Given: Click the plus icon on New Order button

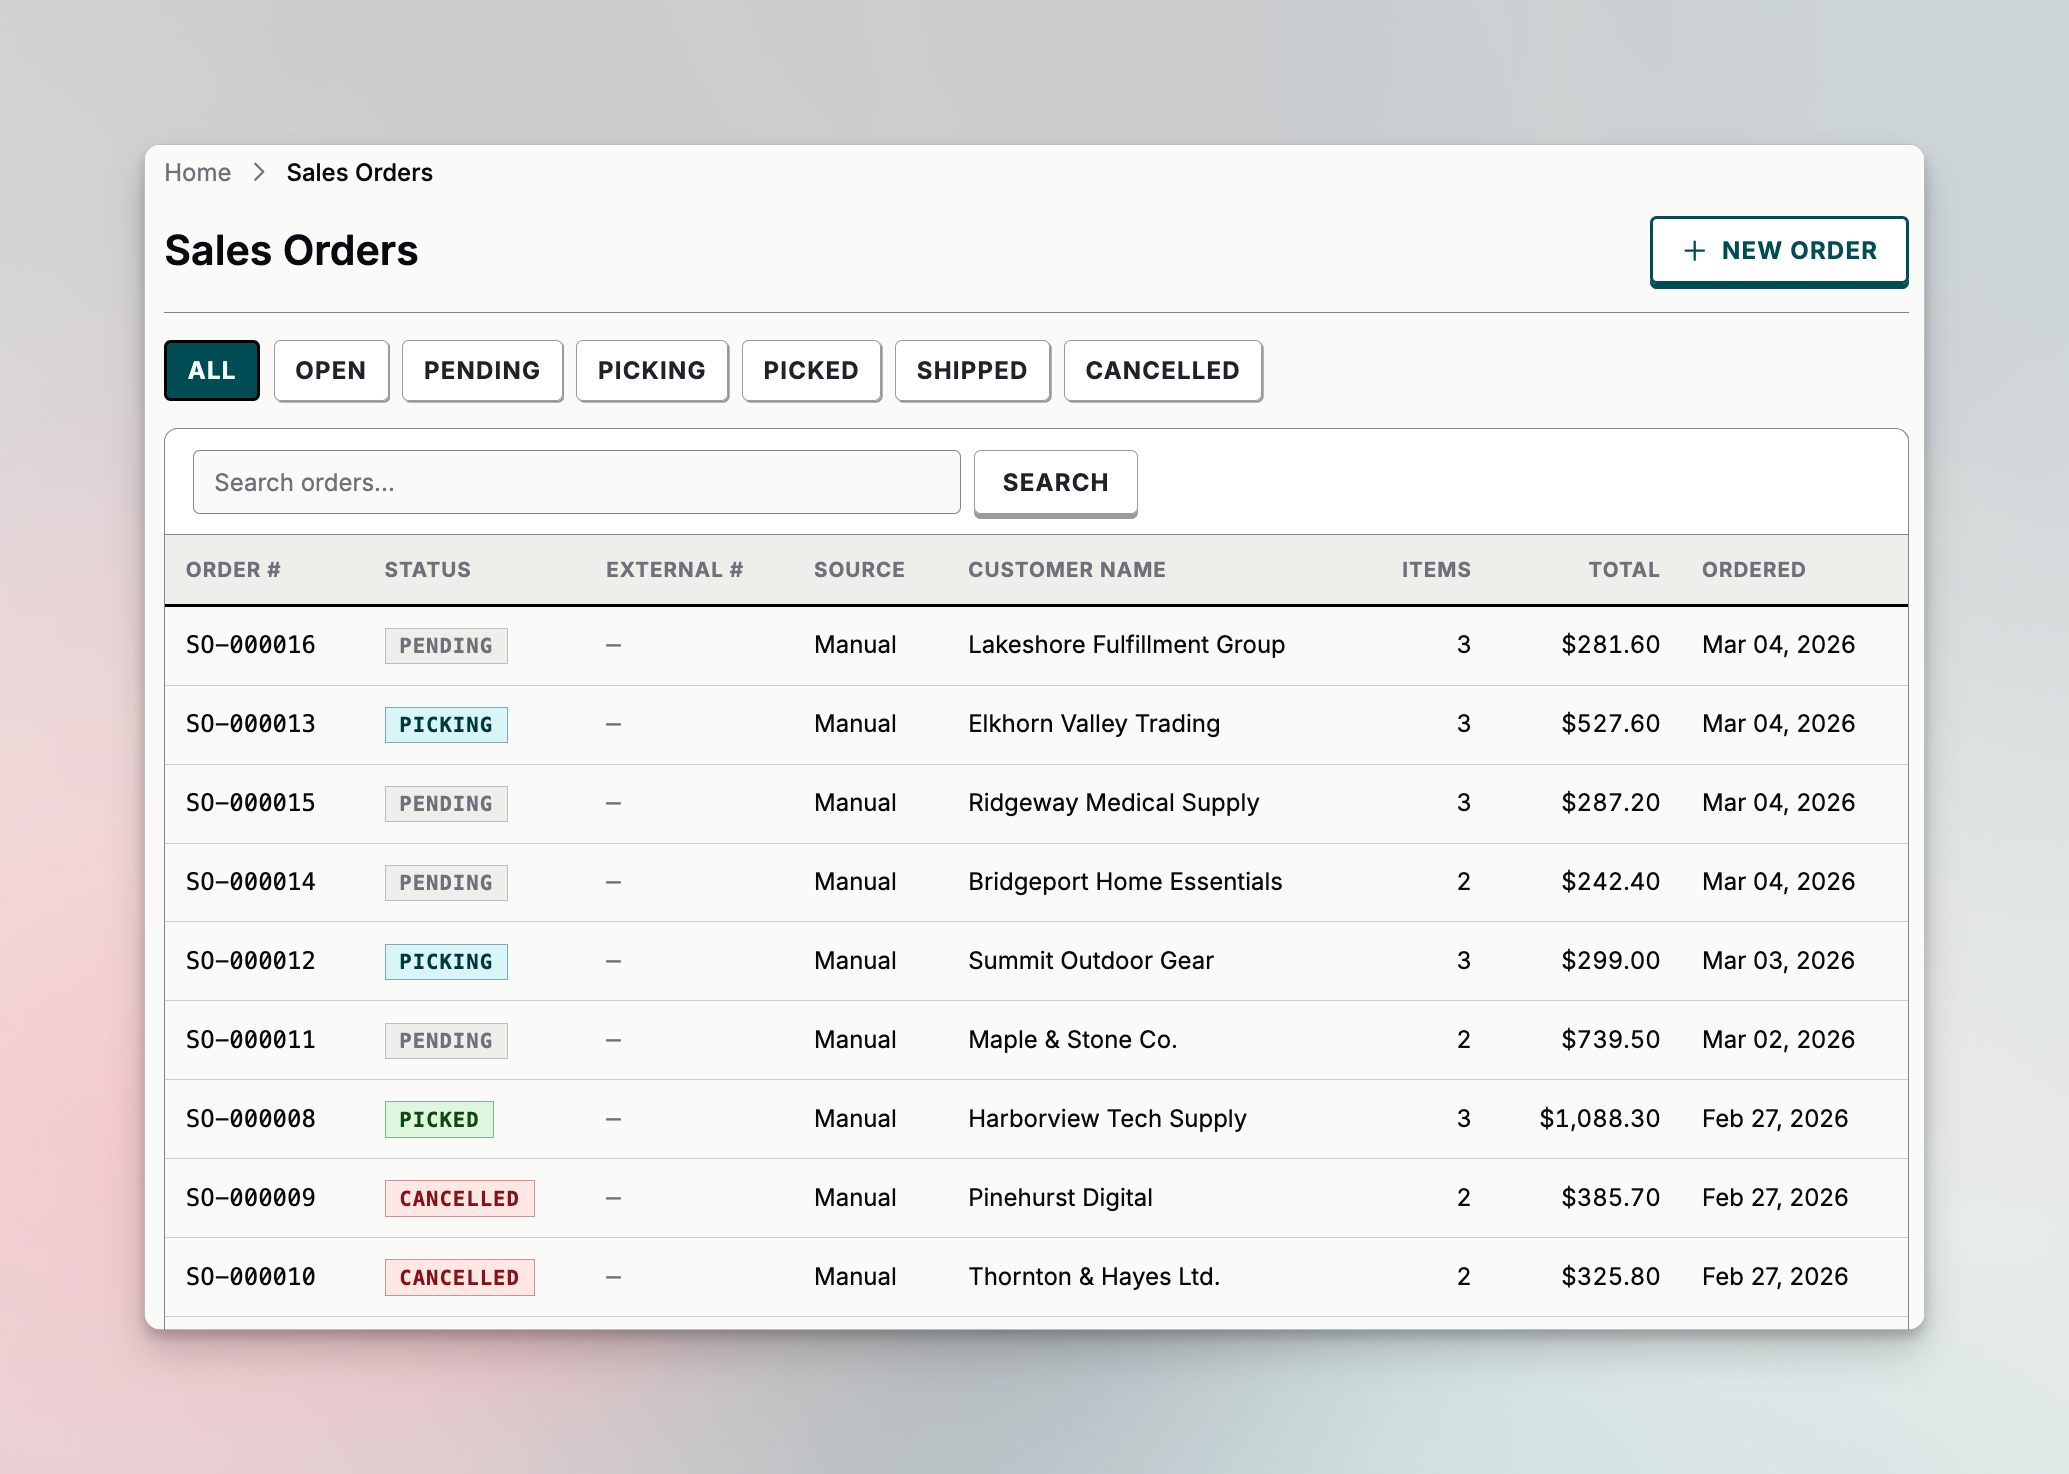Looking at the screenshot, I should click(x=1694, y=250).
